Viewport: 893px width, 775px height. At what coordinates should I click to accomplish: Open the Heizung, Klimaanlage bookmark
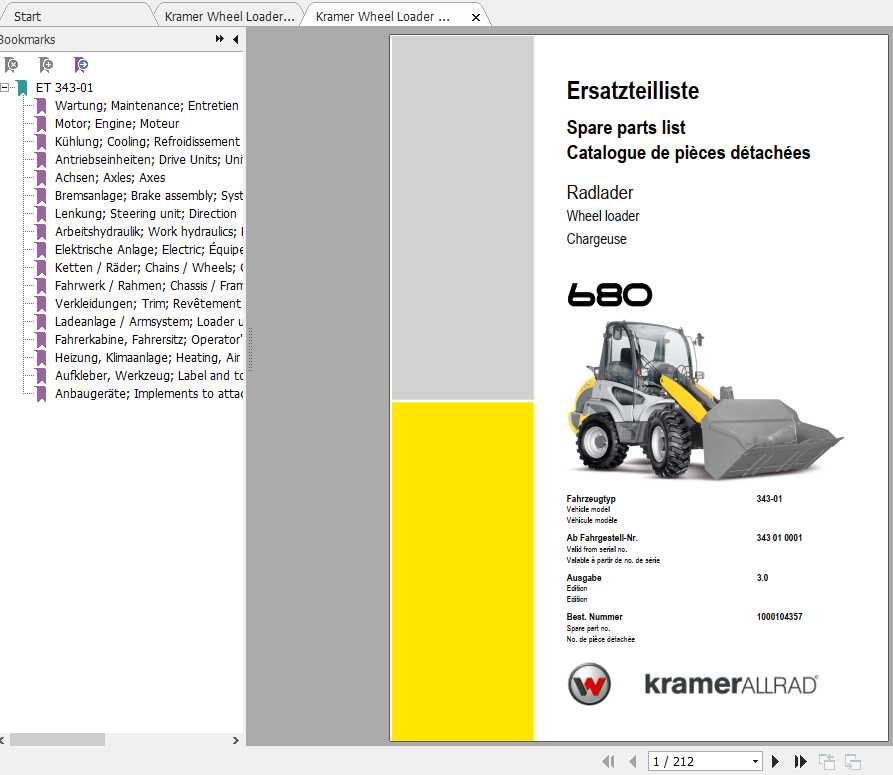pyautogui.click(x=148, y=358)
